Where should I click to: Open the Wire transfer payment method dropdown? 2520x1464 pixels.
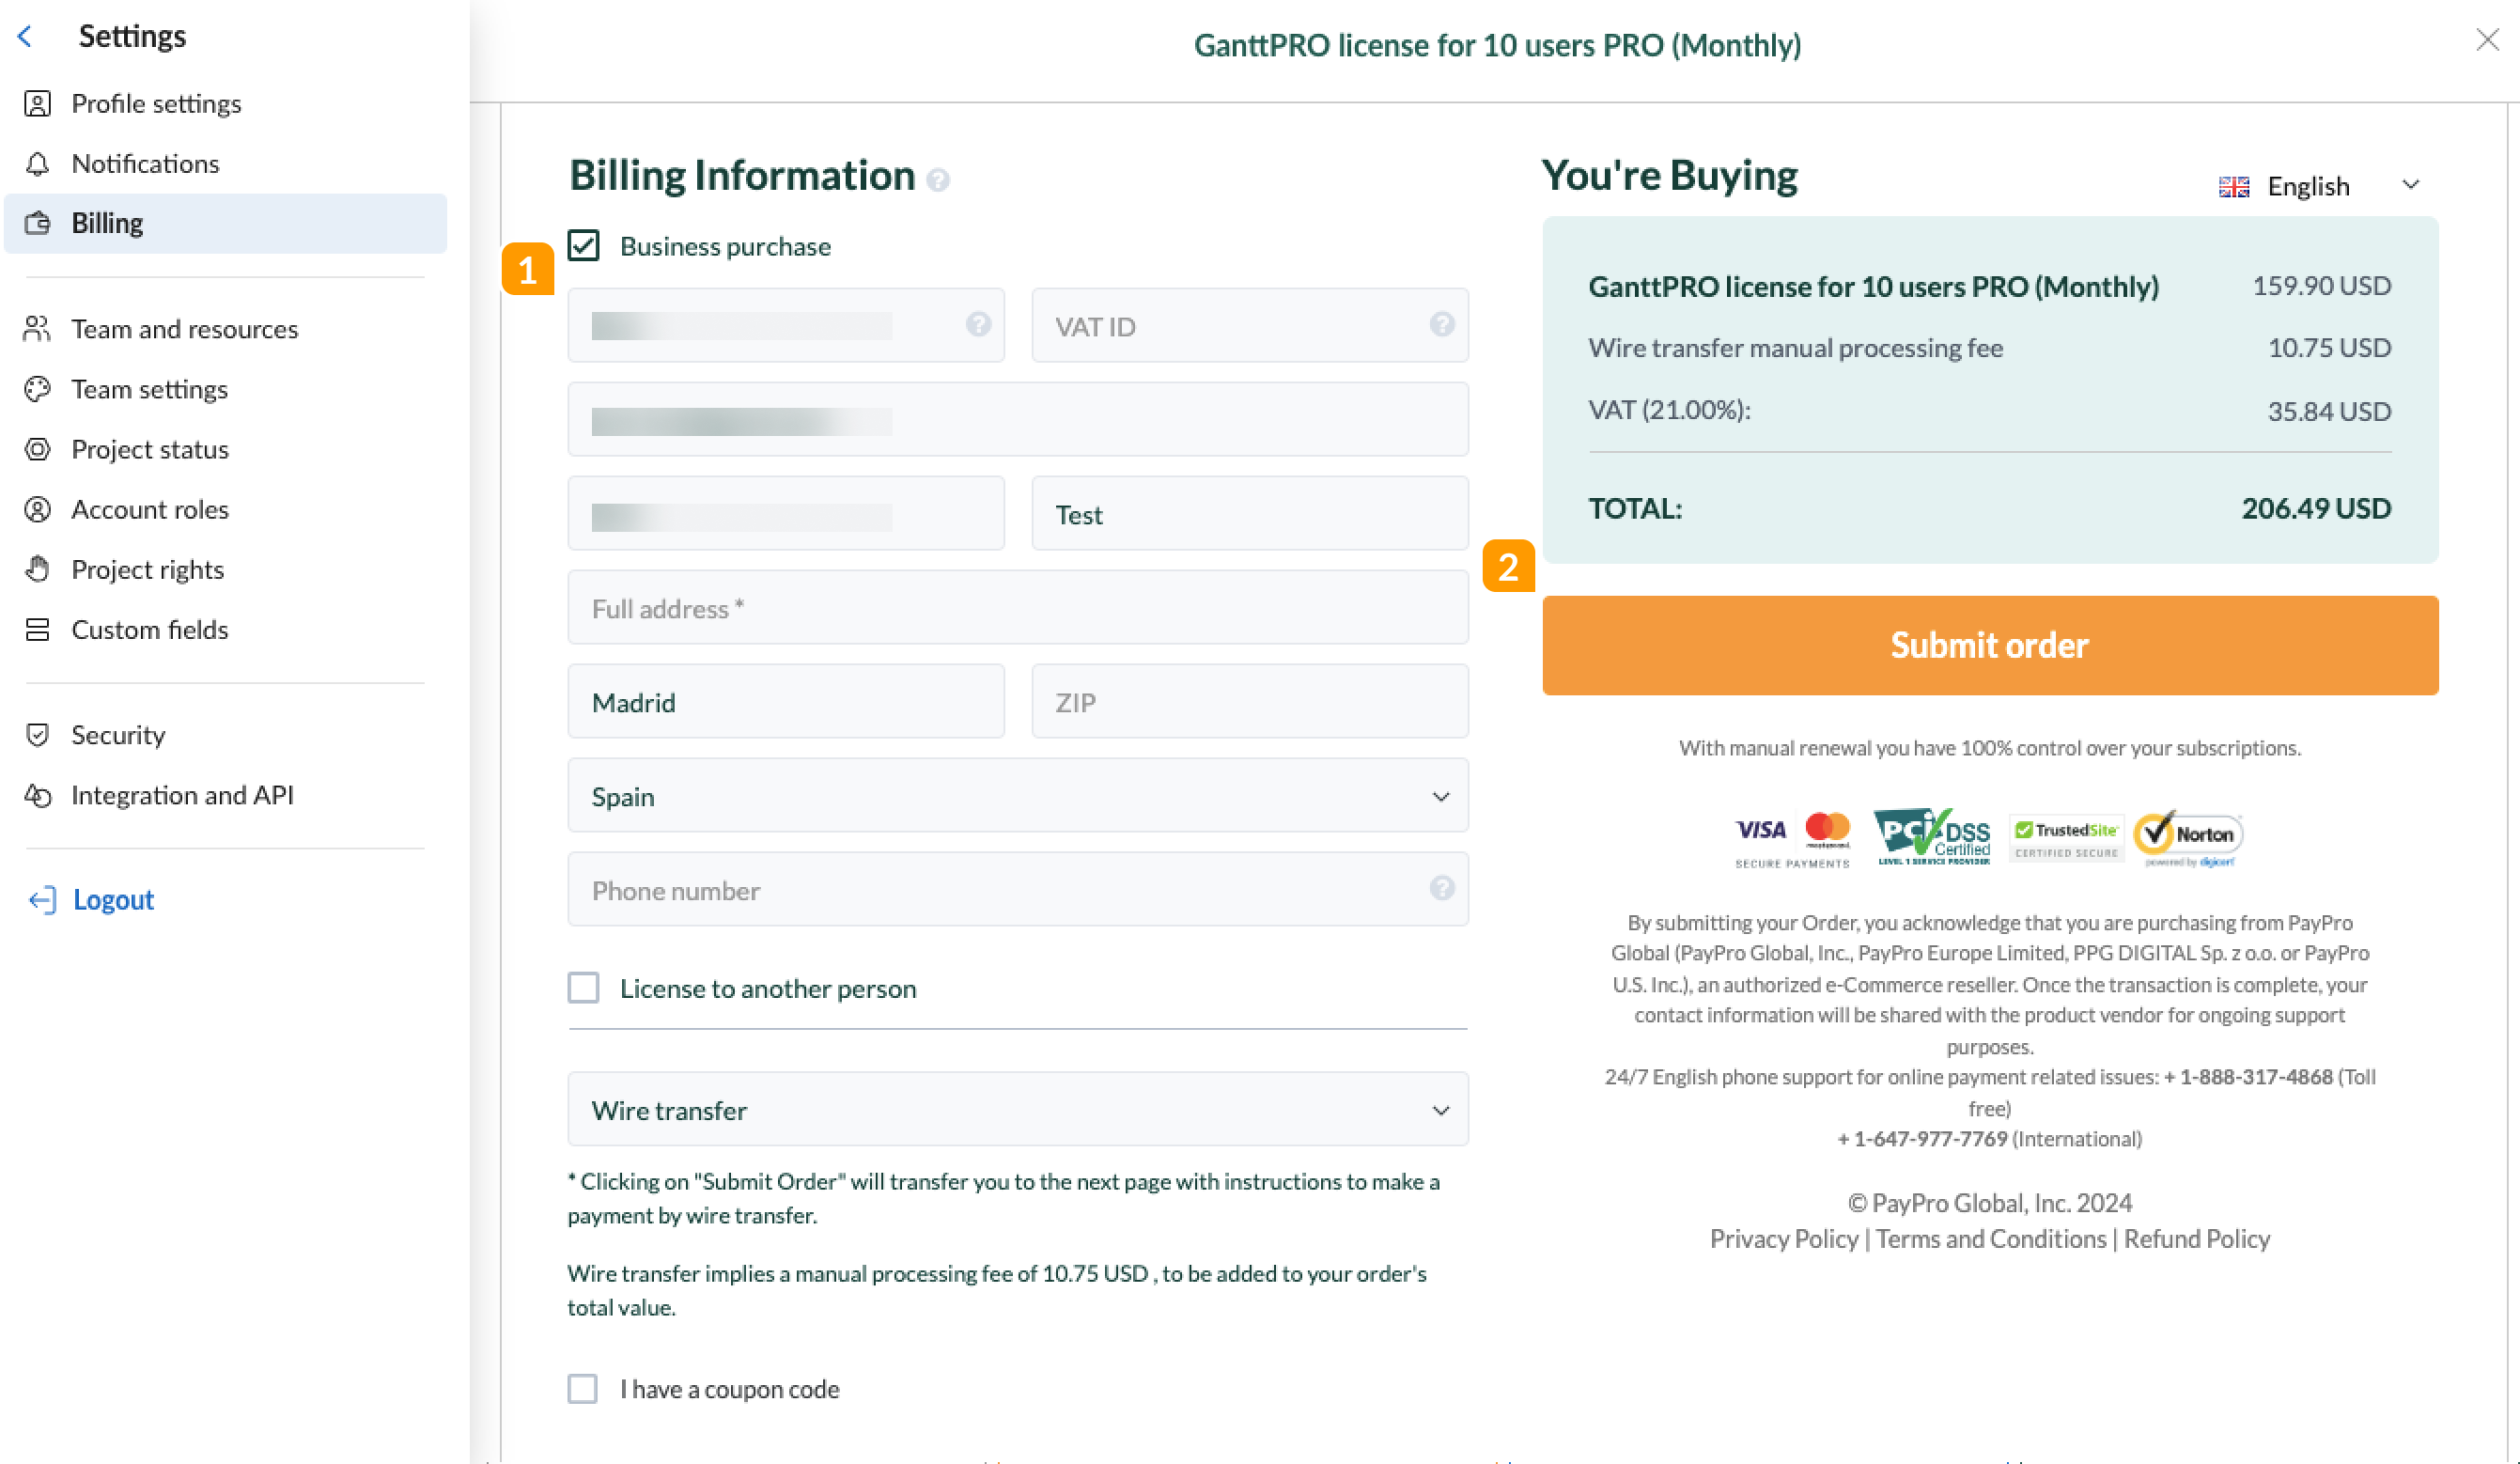pos(1018,1109)
